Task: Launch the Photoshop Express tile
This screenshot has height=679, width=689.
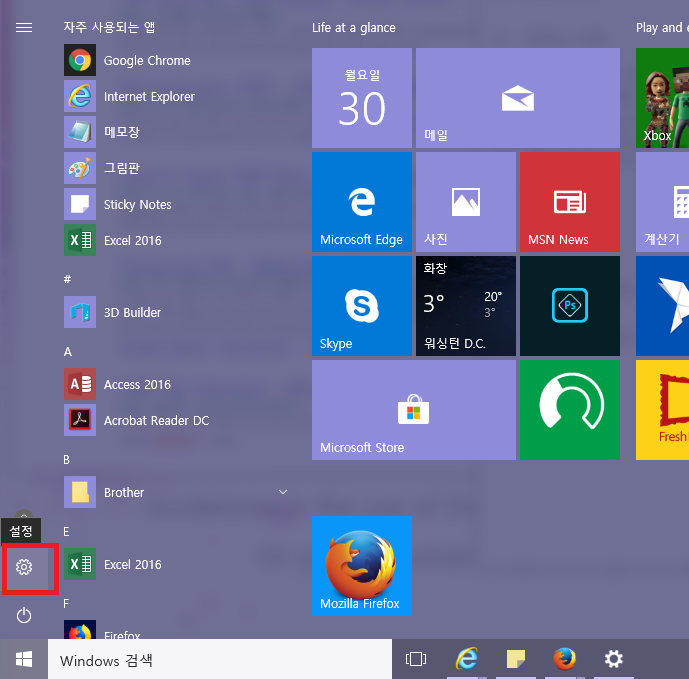Action: [x=570, y=306]
